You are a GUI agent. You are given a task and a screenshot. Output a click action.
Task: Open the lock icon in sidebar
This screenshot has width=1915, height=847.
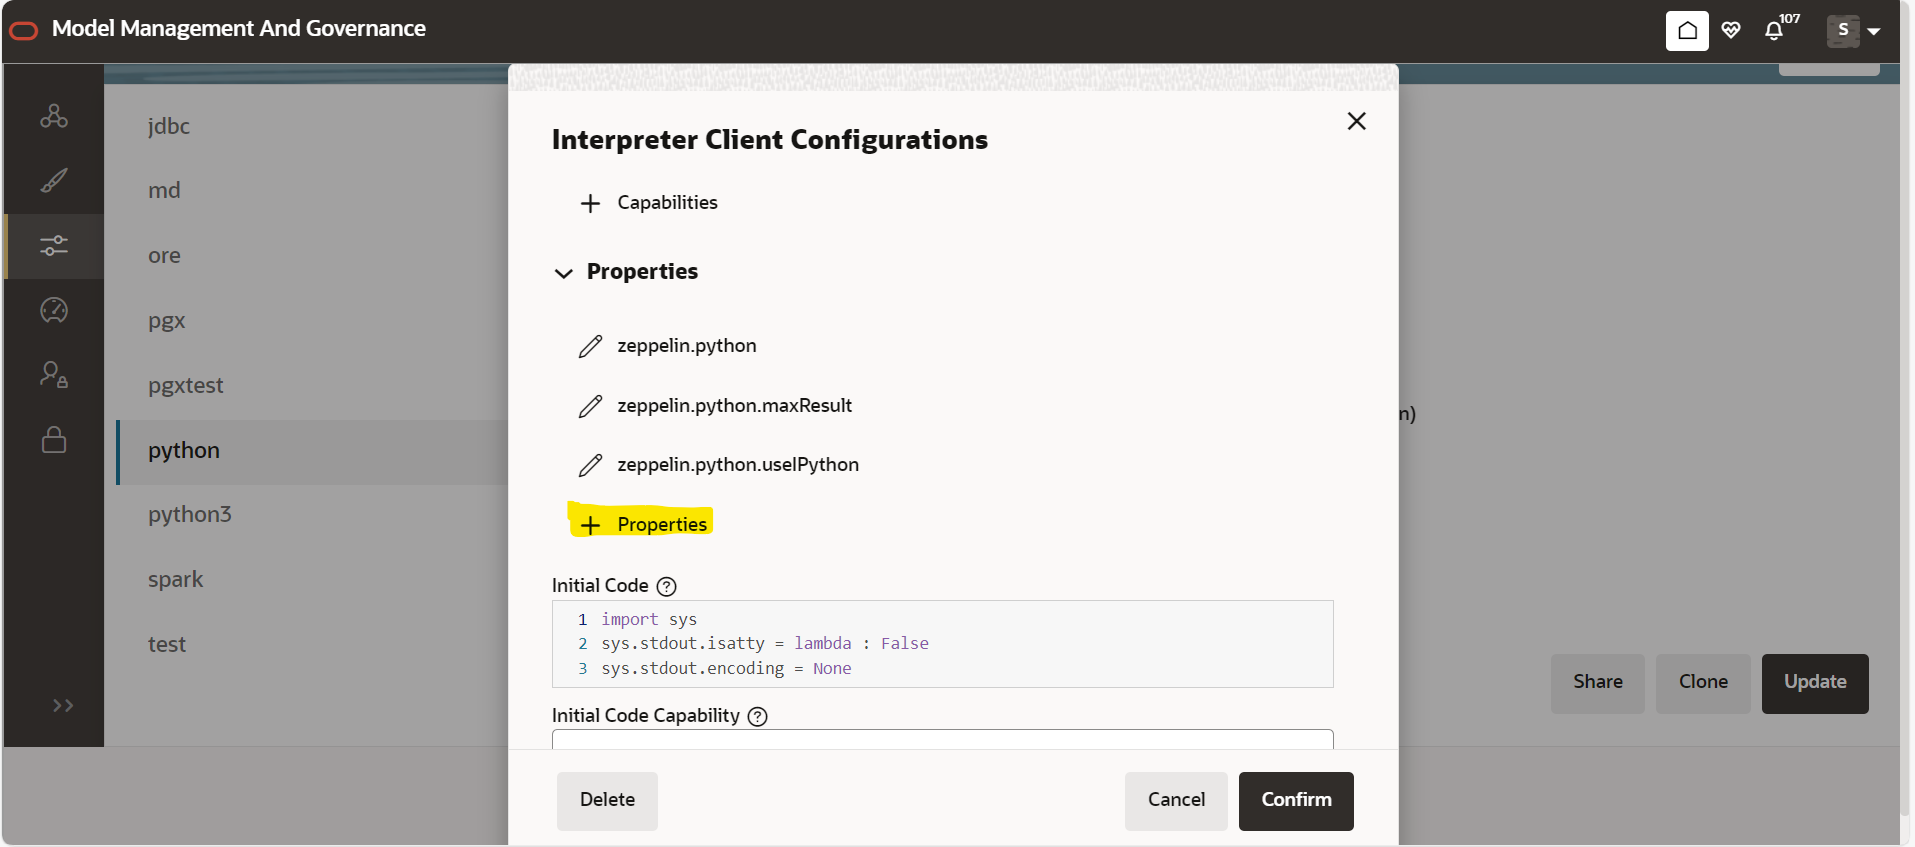tap(54, 440)
